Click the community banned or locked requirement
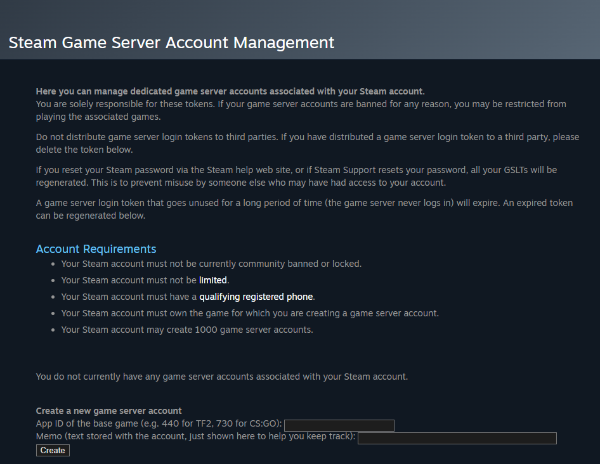This screenshot has height=464, width=600. [x=196, y=264]
